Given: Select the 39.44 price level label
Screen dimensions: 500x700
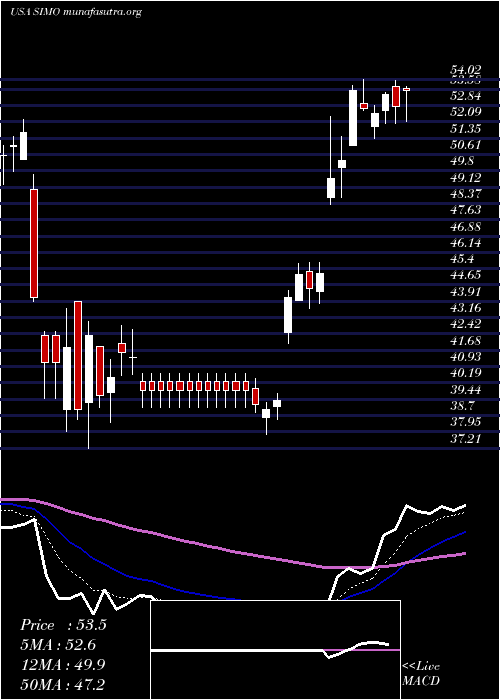Looking at the screenshot, I should click(466, 390).
